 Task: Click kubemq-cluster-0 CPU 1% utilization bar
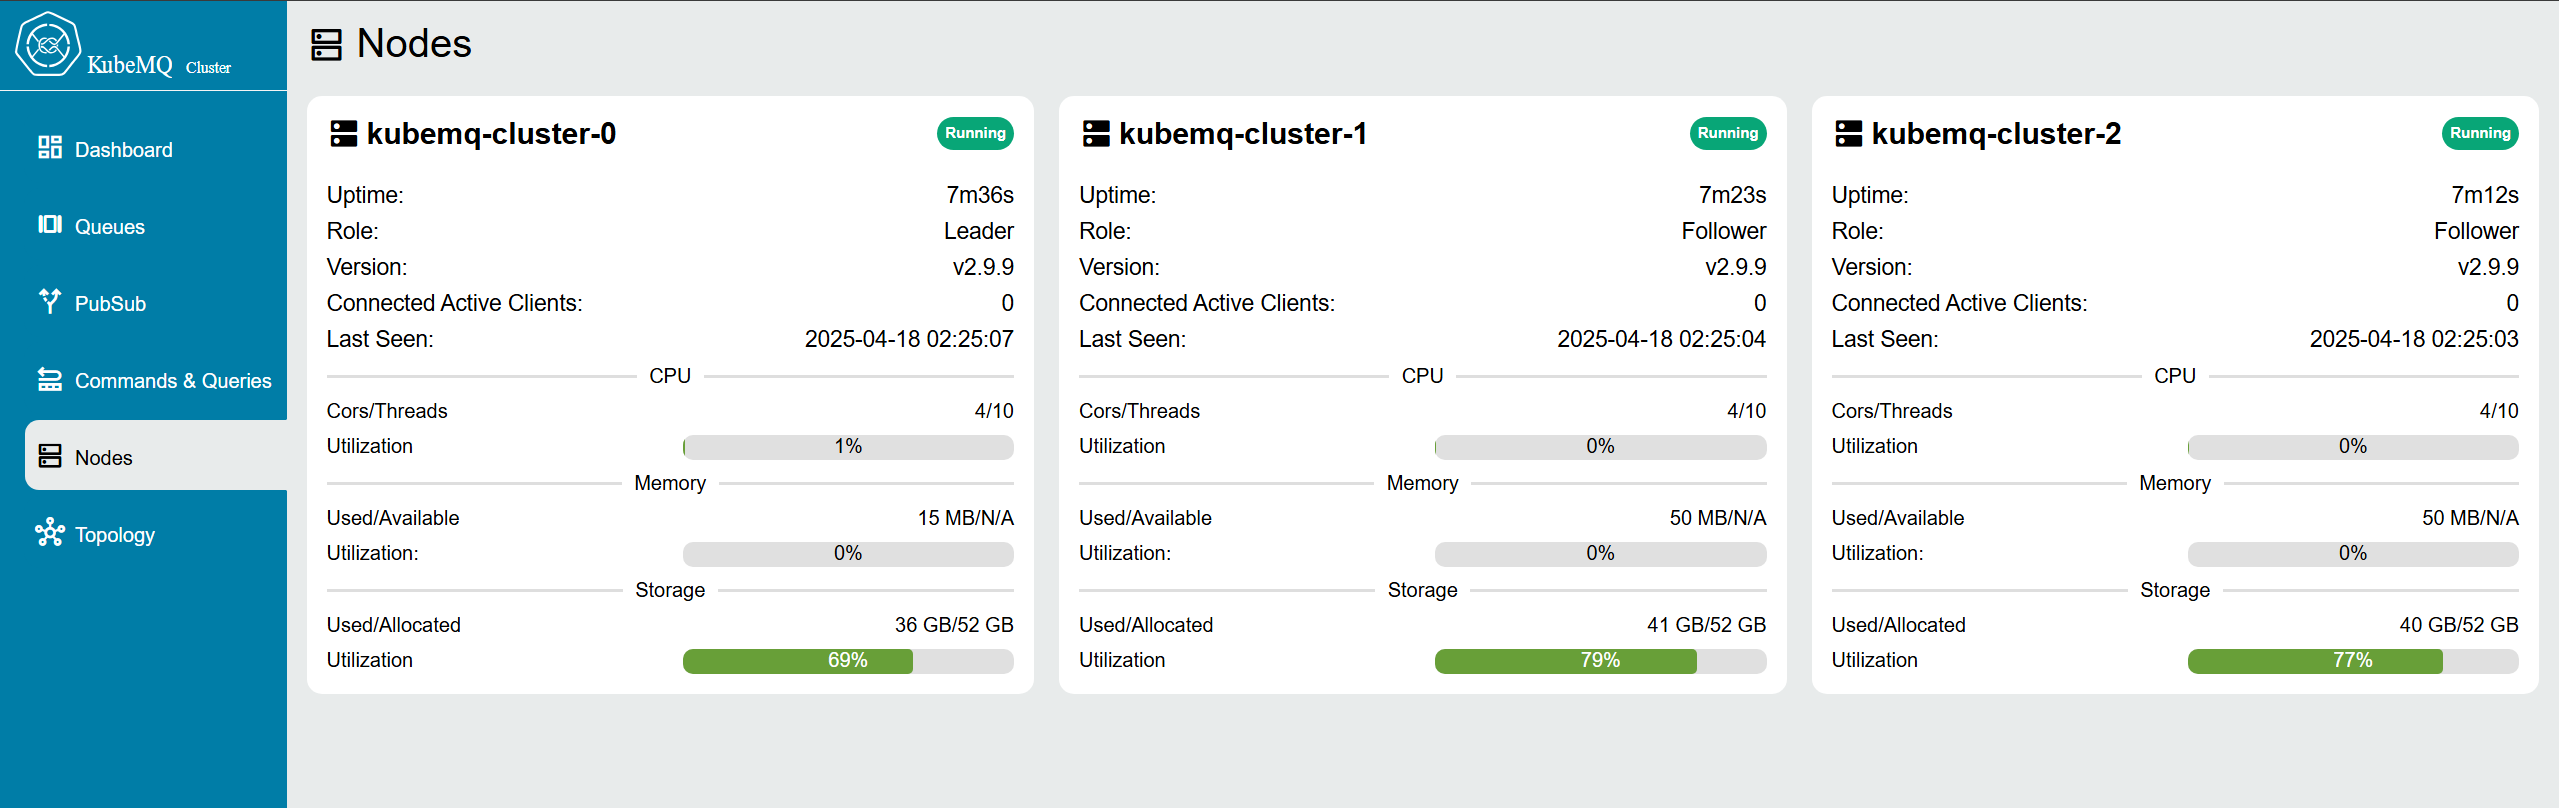(847, 447)
